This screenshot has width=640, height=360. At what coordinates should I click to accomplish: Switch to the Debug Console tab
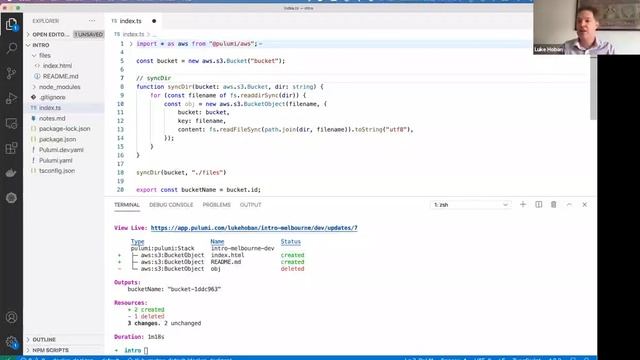171,205
